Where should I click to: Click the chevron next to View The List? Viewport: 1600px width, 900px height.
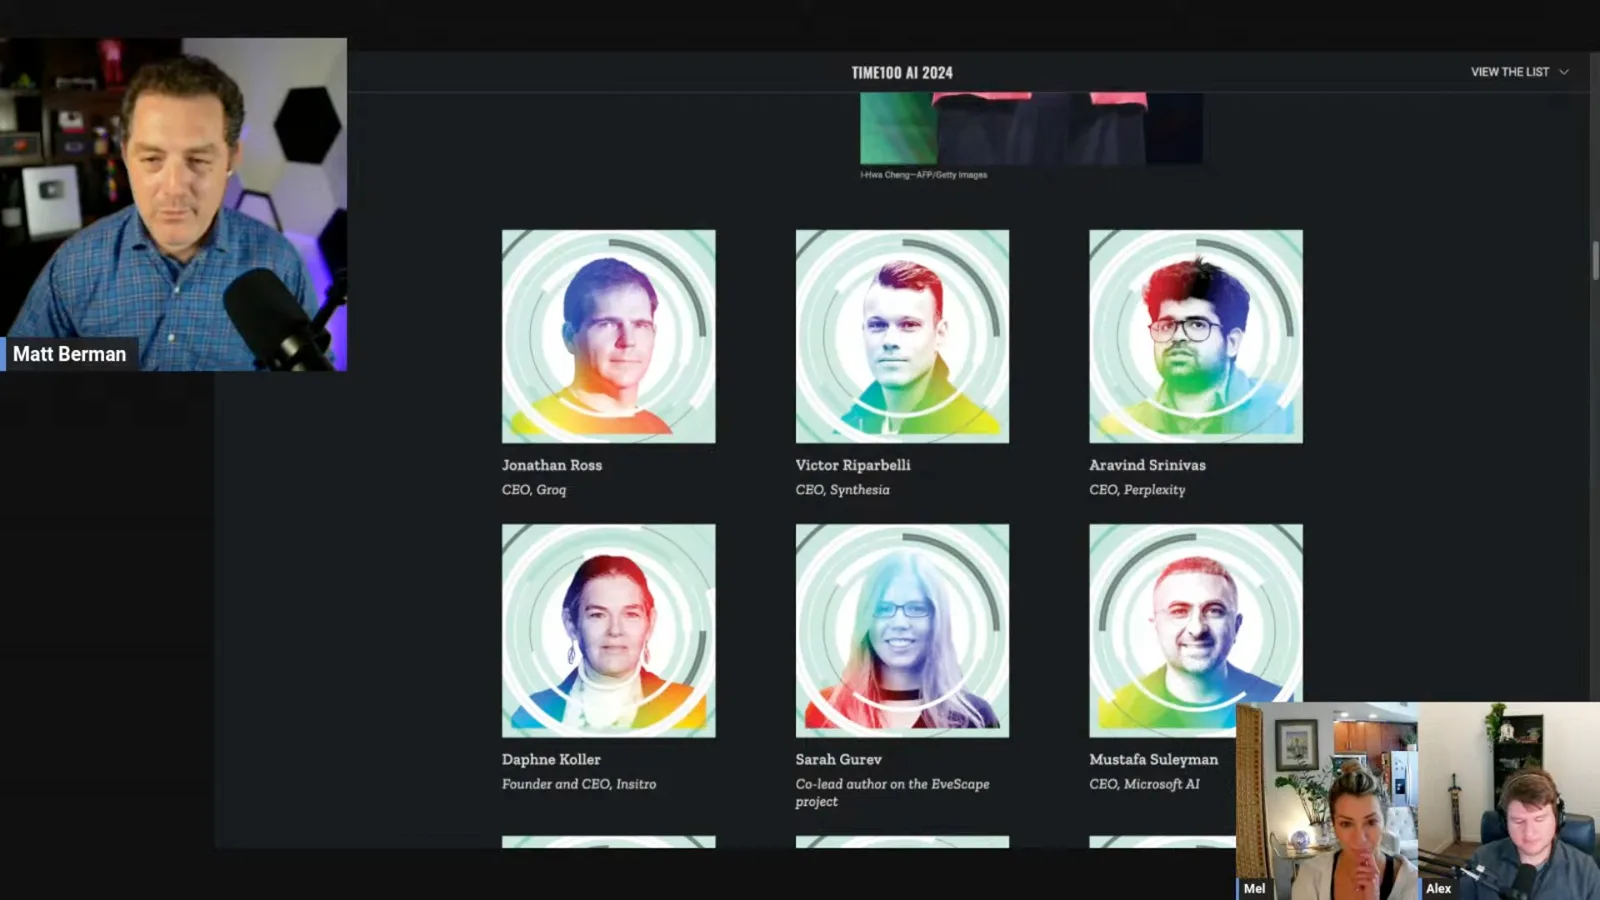tap(1564, 72)
